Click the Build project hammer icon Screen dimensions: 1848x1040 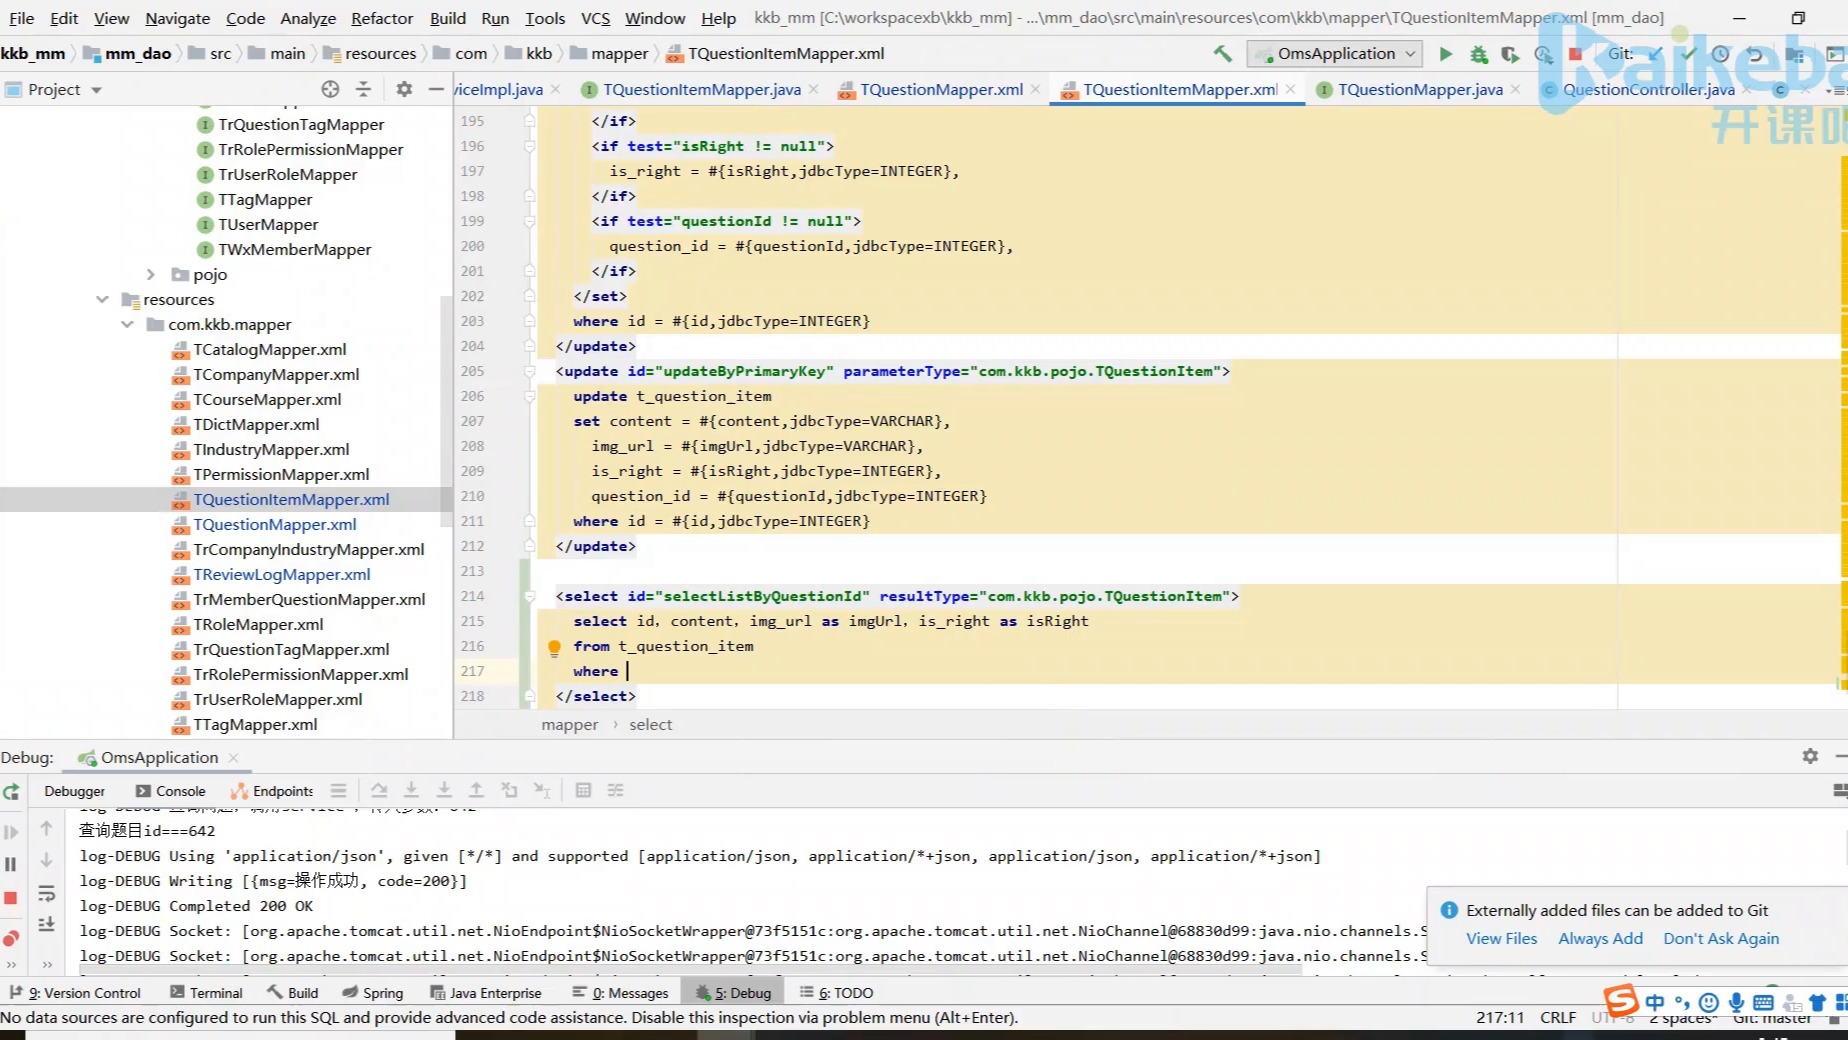pyautogui.click(x=1222, y=54)
